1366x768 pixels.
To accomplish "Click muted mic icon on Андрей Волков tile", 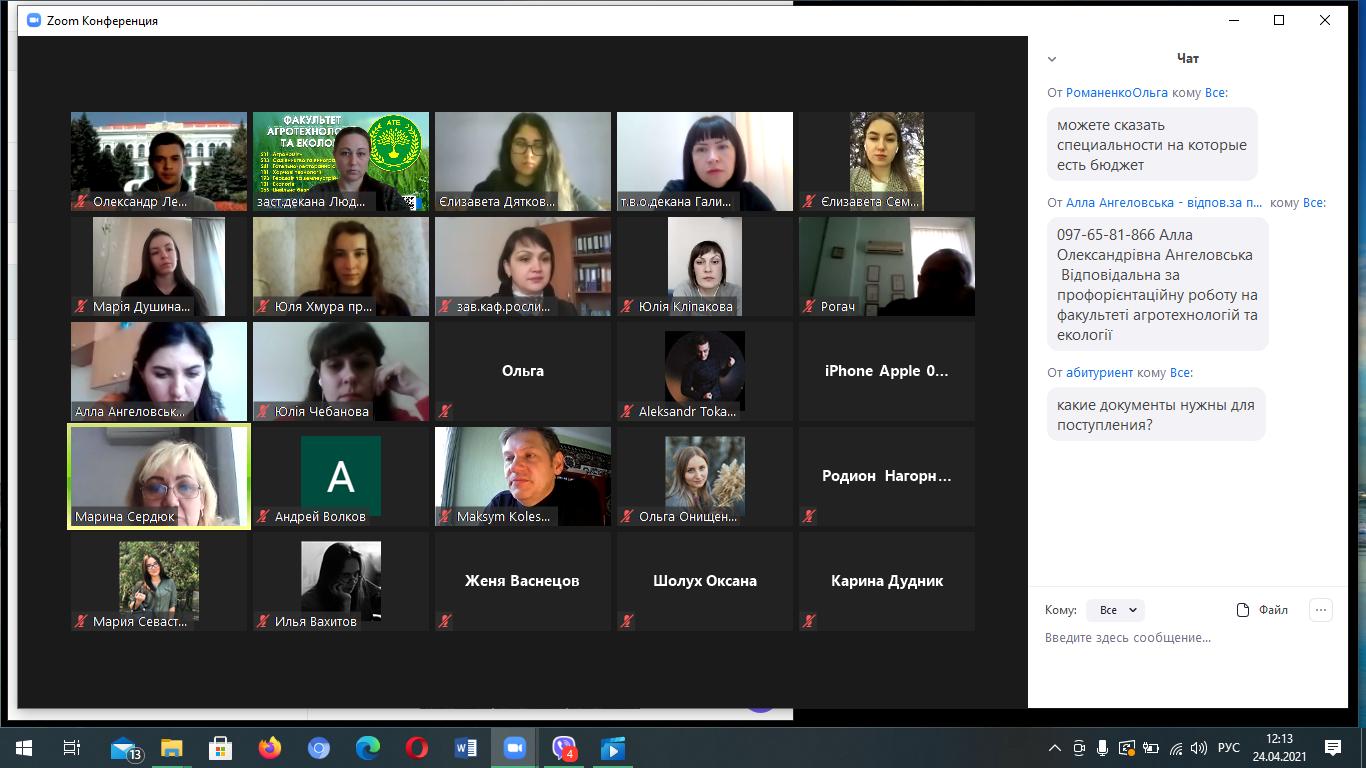I will pos(263,516).
